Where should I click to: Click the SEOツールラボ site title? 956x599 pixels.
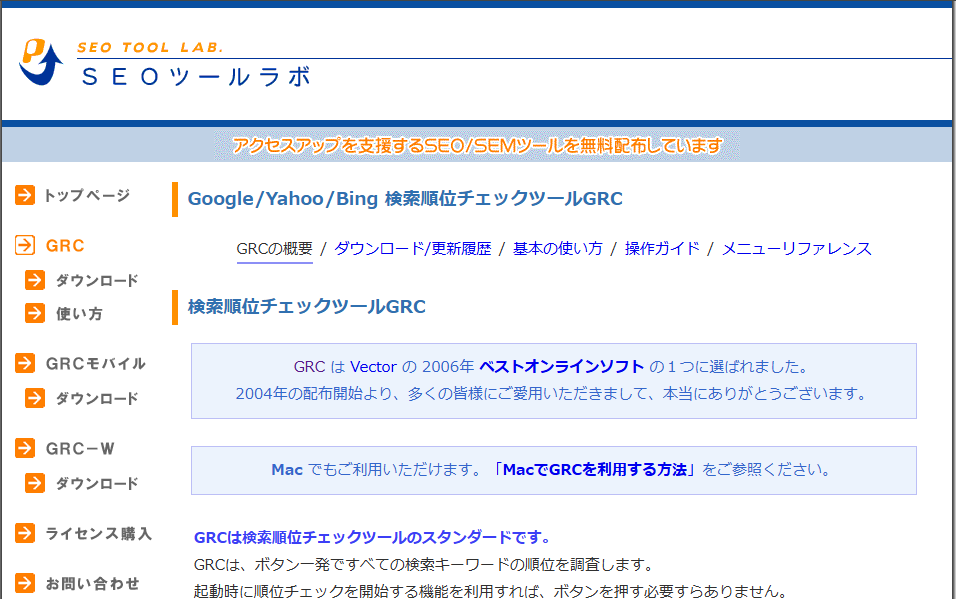196,78
